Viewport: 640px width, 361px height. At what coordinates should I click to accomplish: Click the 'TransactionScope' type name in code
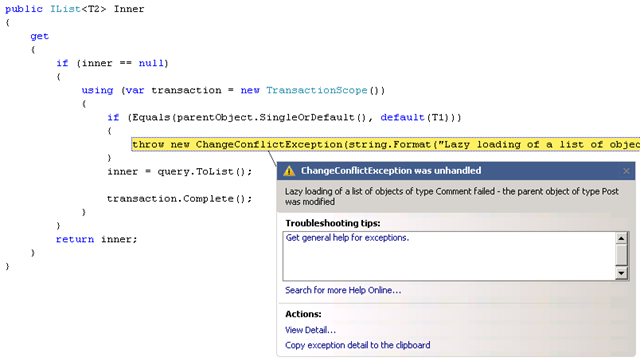click(x=317, y=90)
